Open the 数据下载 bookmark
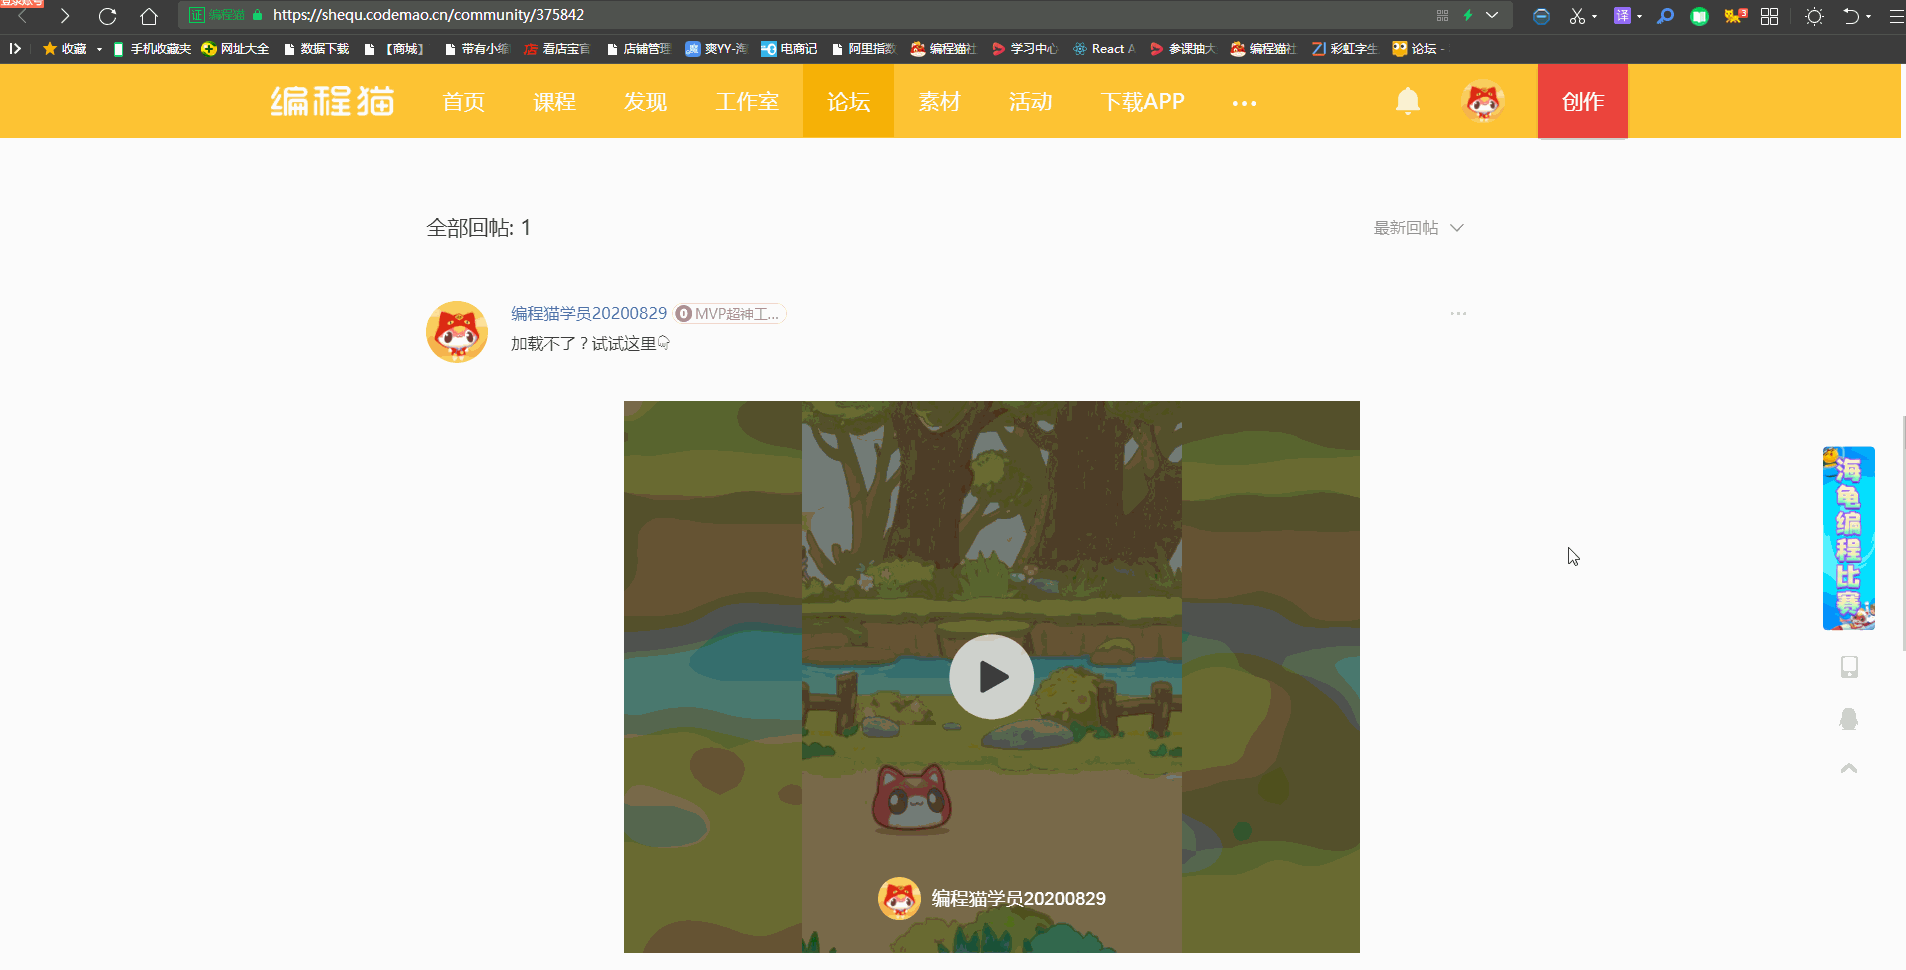 pos(317,48)
